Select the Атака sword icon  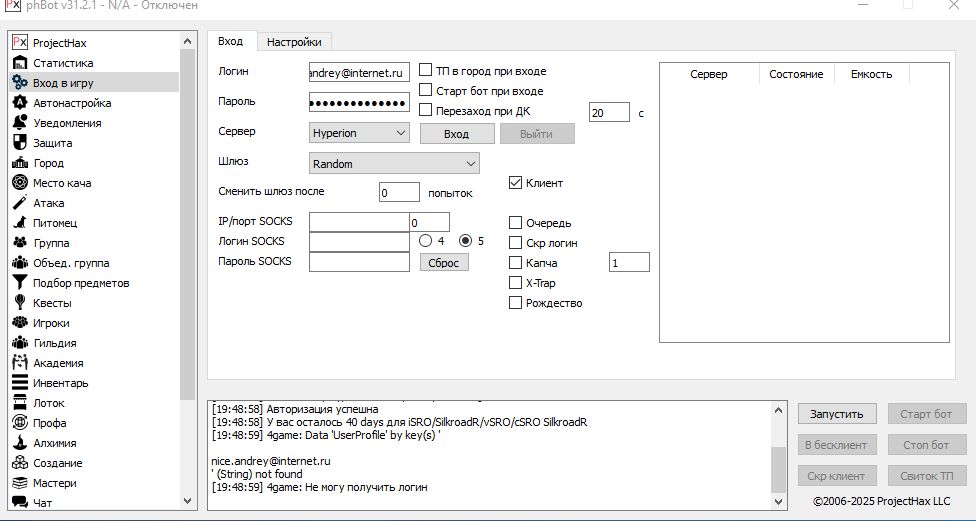pyautogui.click(x=19, y=203)
